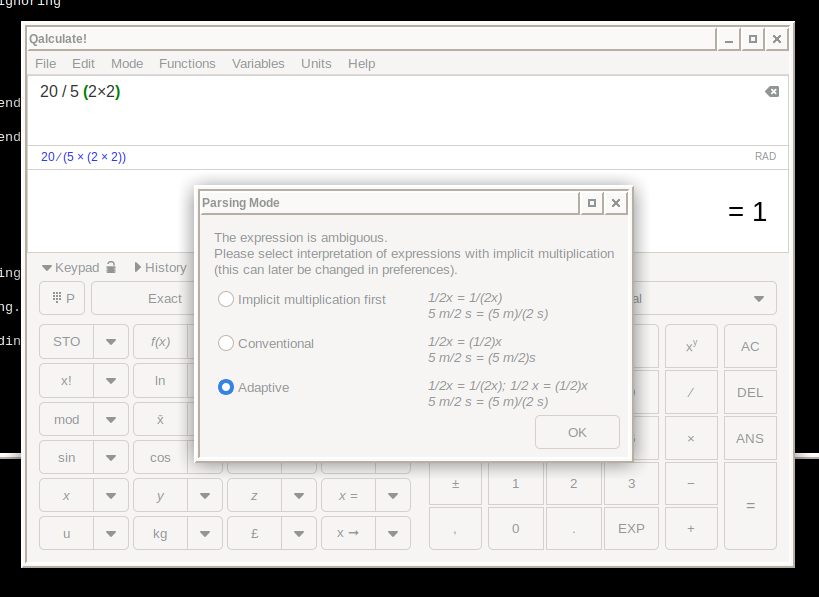Click the equals key on the keypad
819x597 pixels.
750,506
